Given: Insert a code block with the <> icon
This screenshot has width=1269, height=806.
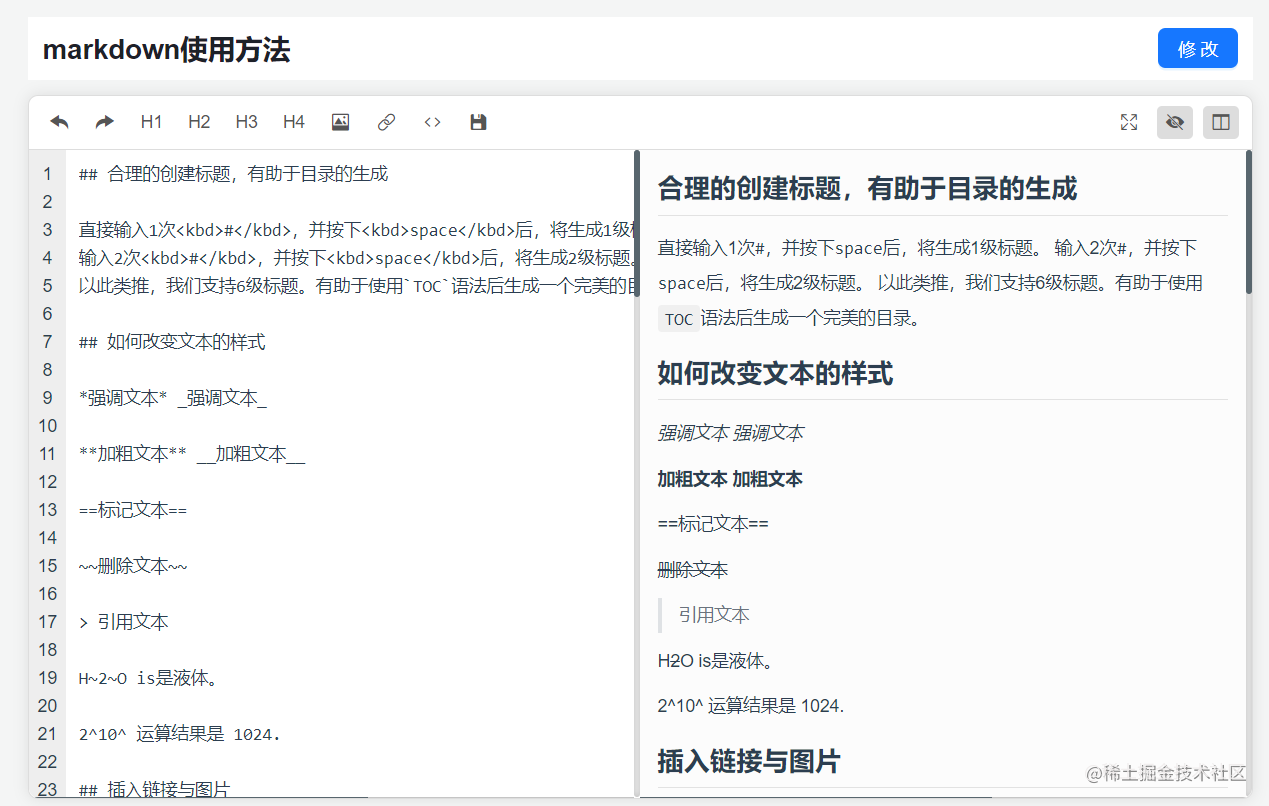Looking at the screenshot, I should [432, 121].
